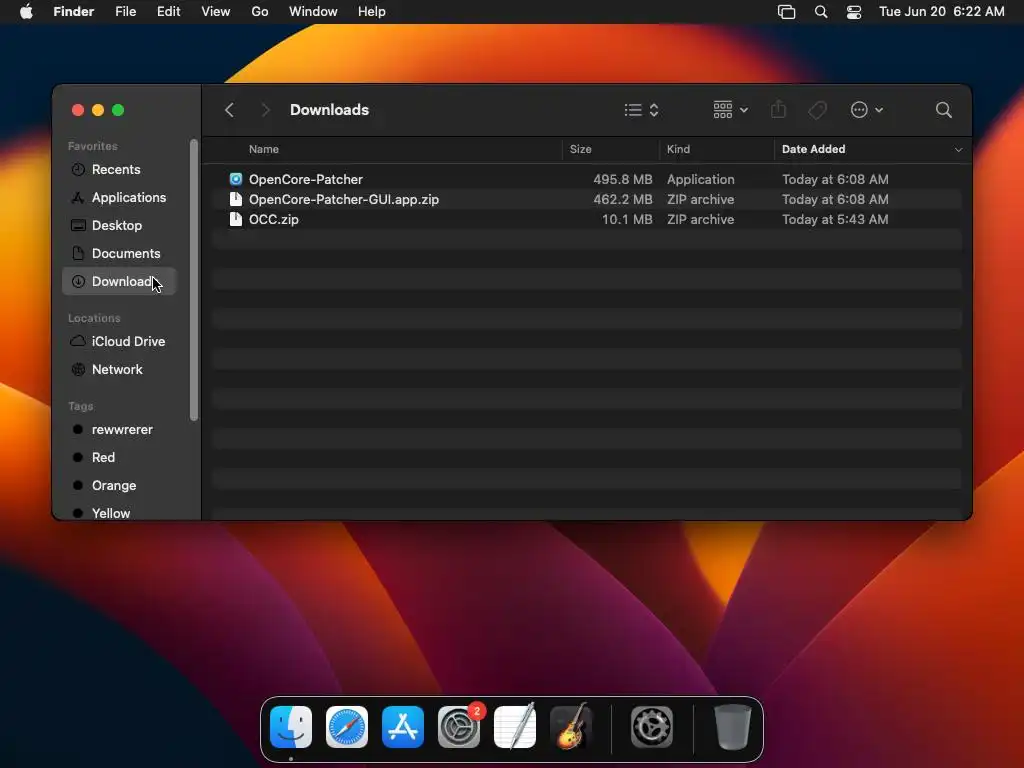
Task: Open the group-by grid dropdown
Action: (x=730, y=110)
